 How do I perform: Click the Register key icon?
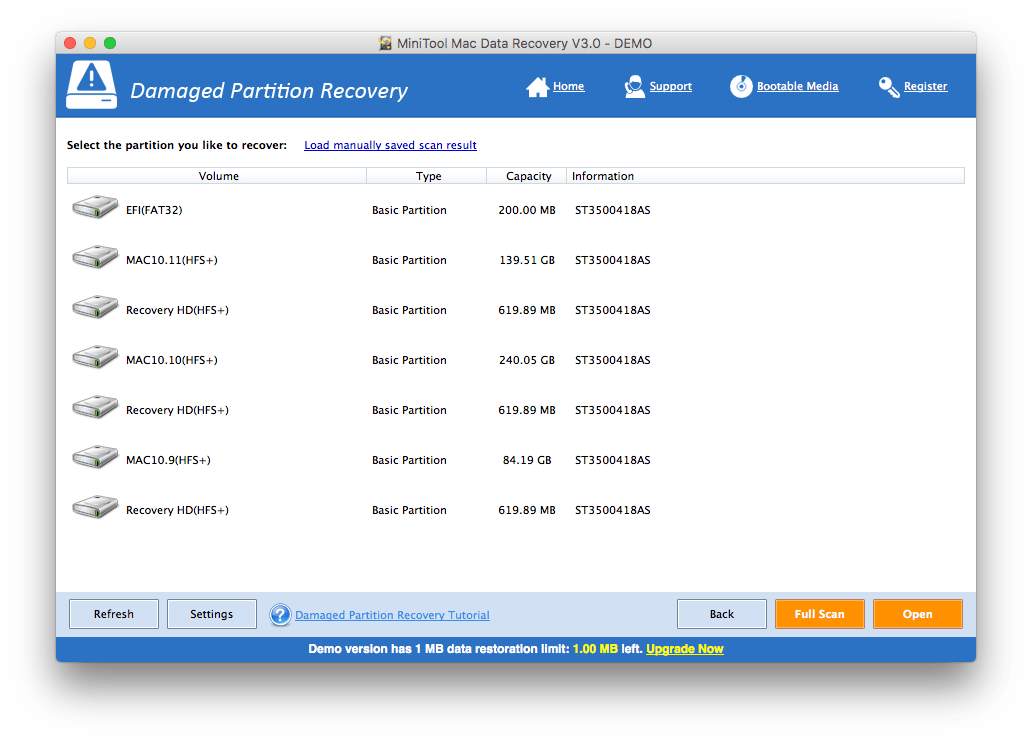[x=888, y=87]
